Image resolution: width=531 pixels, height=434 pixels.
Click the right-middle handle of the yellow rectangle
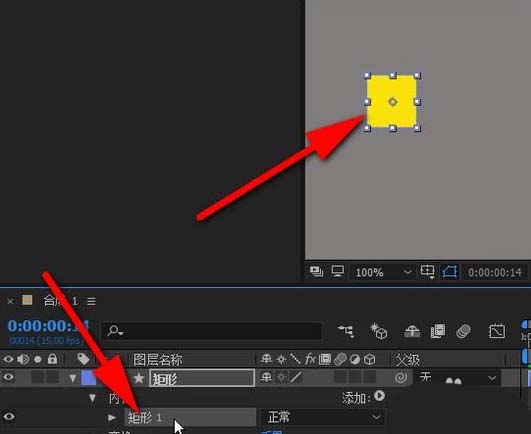click(418, 102)
